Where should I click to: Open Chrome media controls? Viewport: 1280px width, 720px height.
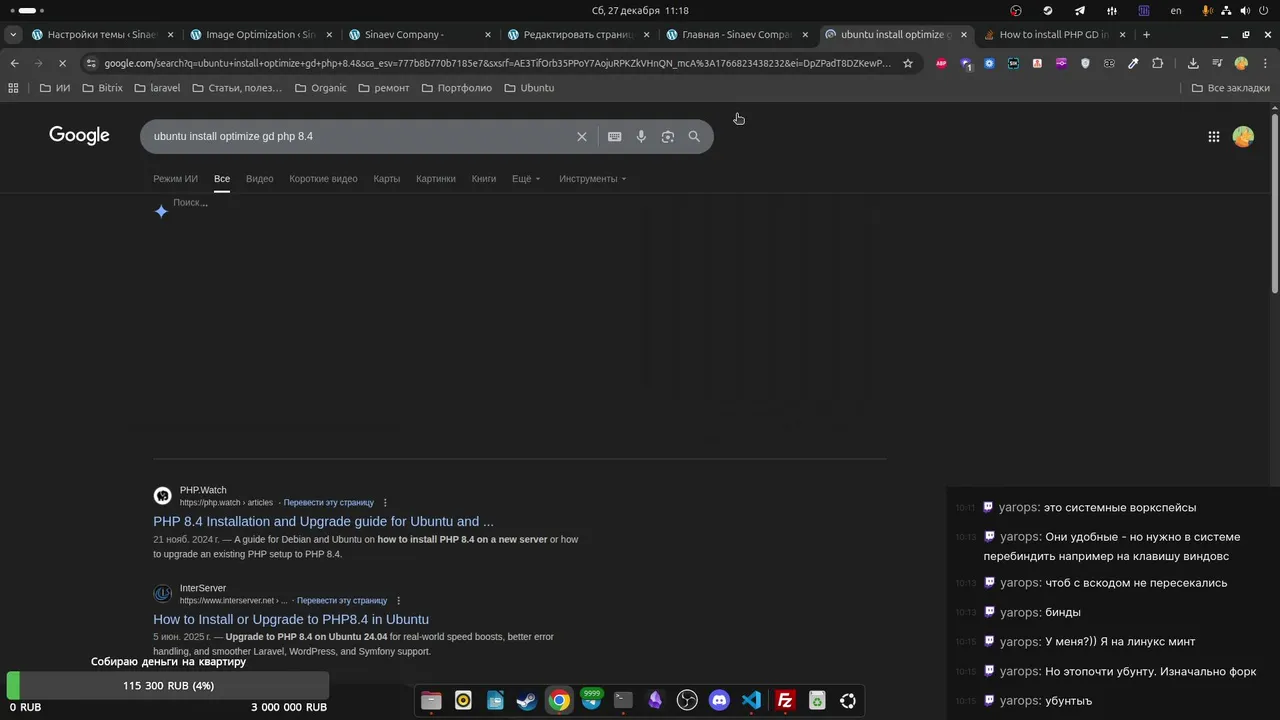click(1217, 63)
